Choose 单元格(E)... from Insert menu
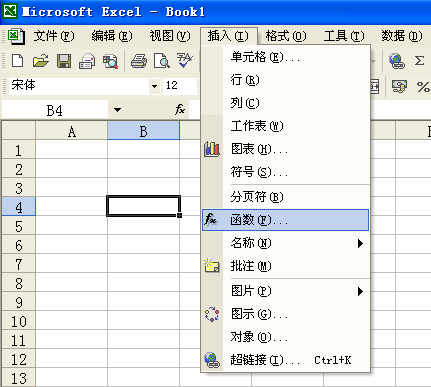This screenshot has width=431, height=387. (285, 57)
